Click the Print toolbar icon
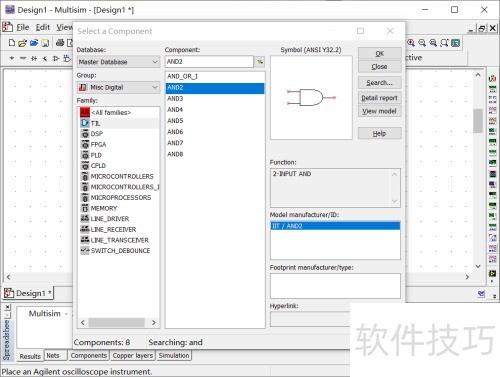The height and width of the screenshot is (377, 500). pos(60,43)
